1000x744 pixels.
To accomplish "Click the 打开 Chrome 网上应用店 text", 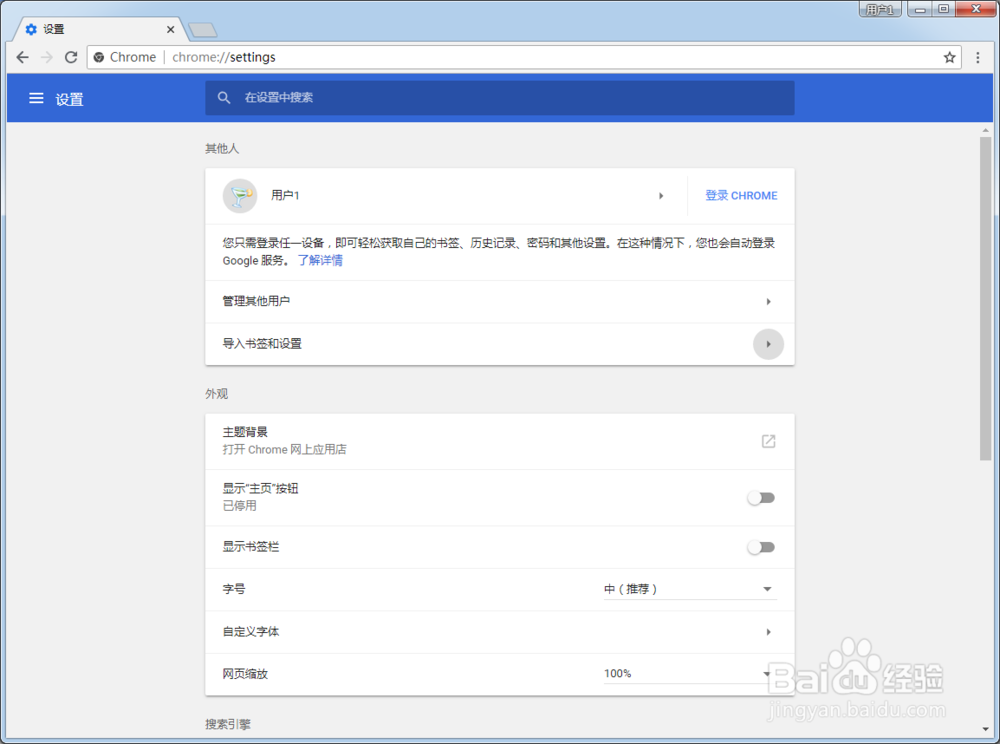I will (x=284, y=449).
